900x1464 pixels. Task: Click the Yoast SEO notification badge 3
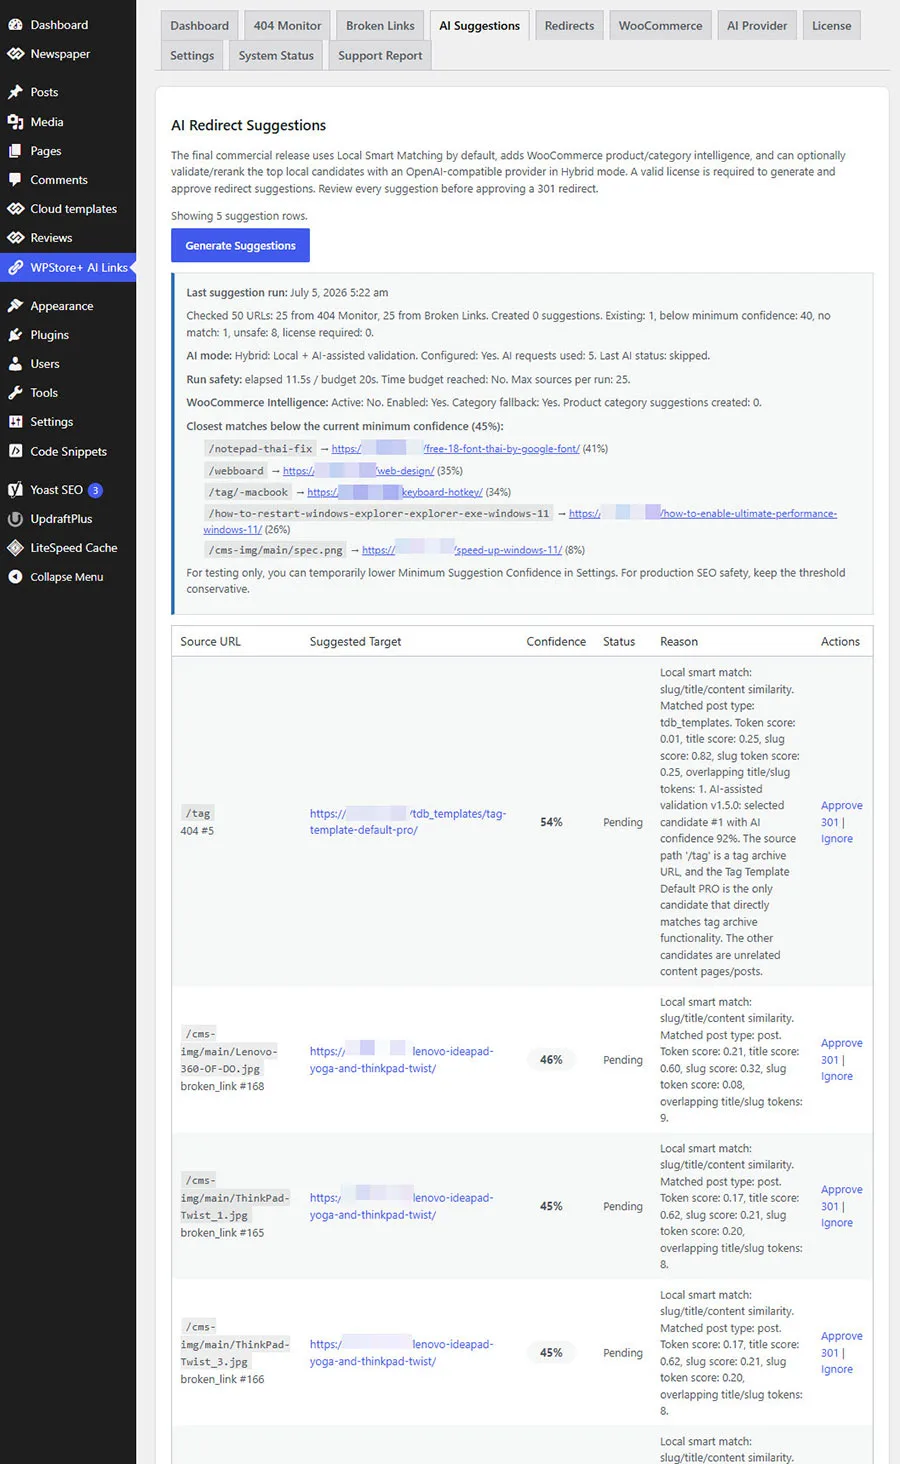[95, 490]
